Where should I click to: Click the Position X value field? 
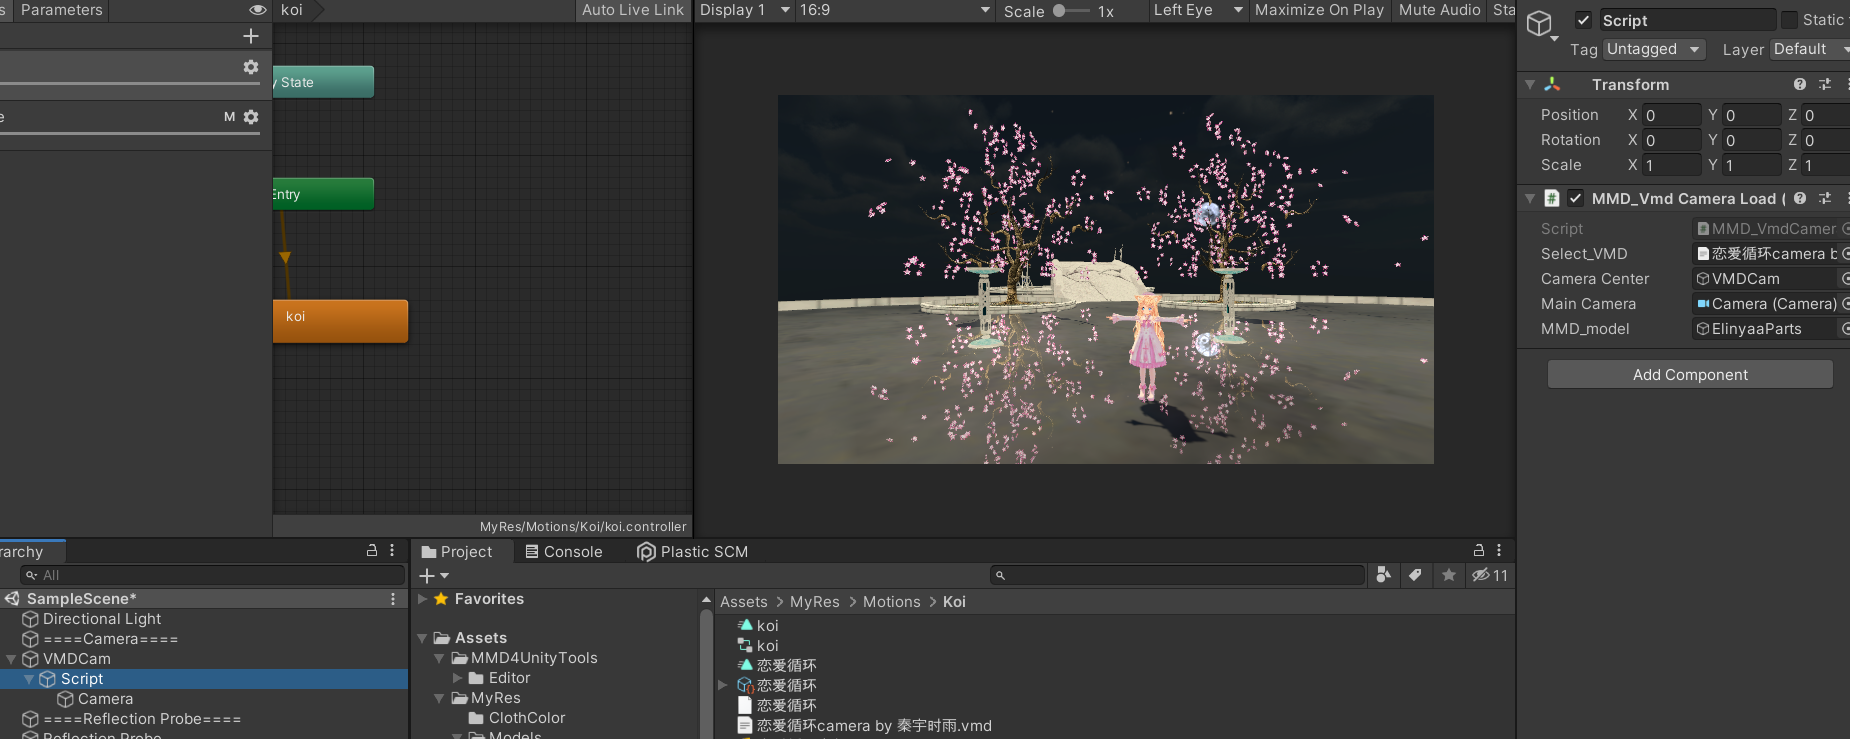(x=1672, y=115)
